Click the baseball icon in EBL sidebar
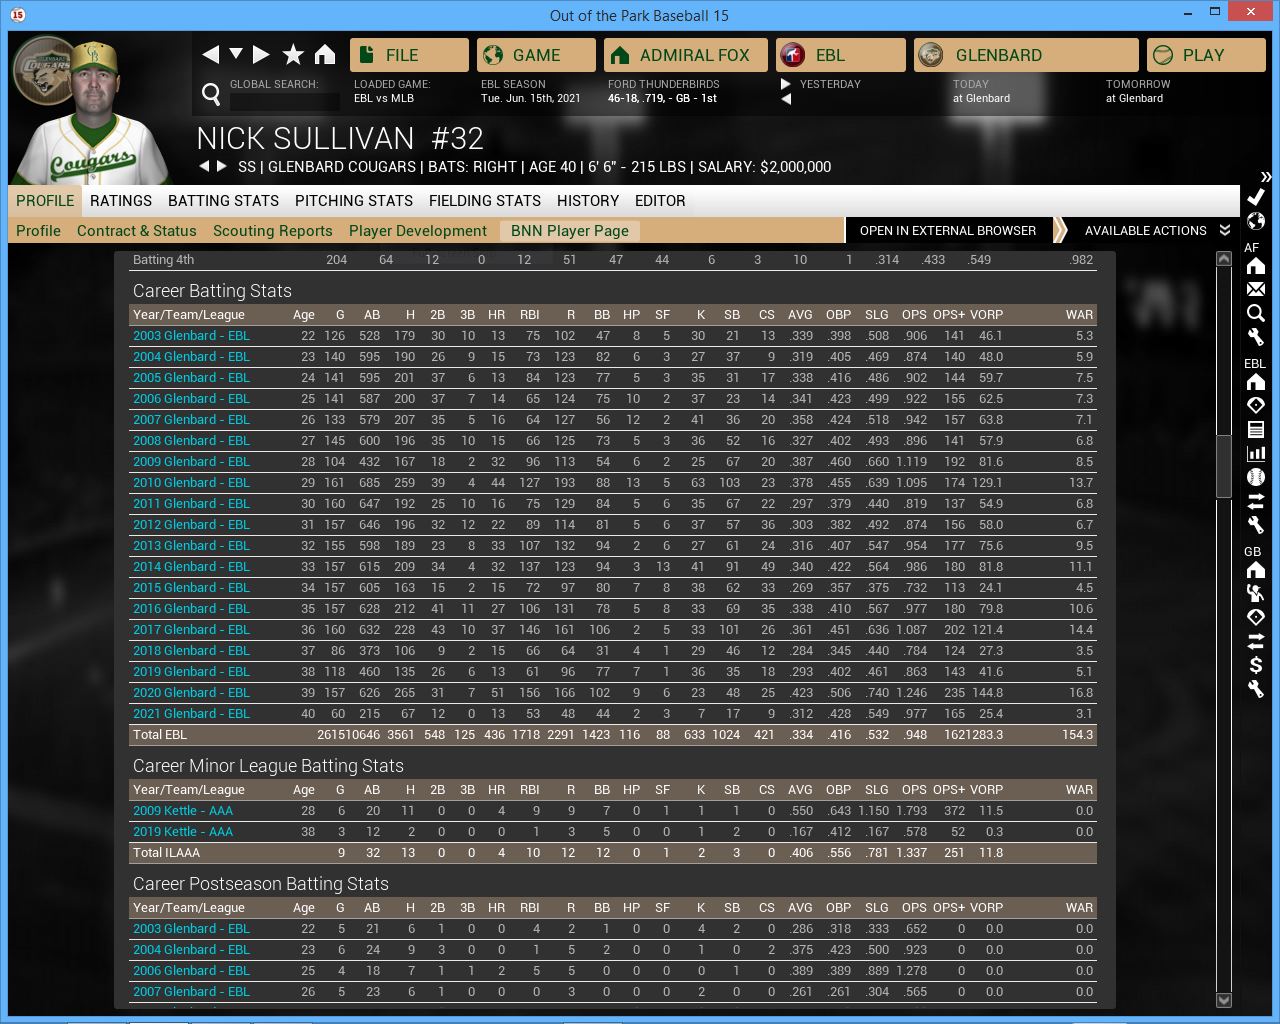This screenshot has width=1280, height=1024. pyautogui.click(x=1256, y=477)
